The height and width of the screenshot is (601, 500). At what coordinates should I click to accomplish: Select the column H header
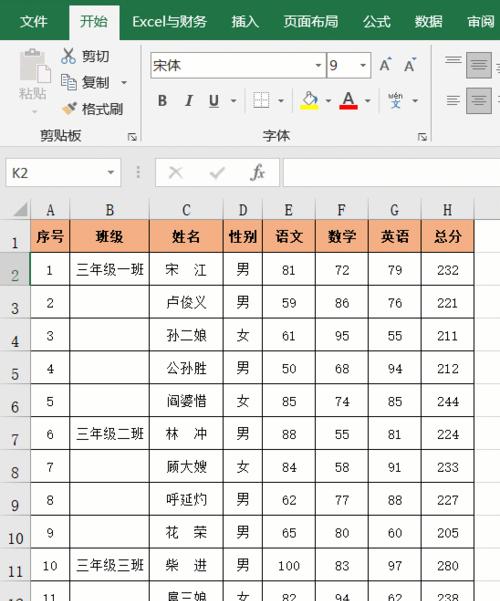(447, 210)
